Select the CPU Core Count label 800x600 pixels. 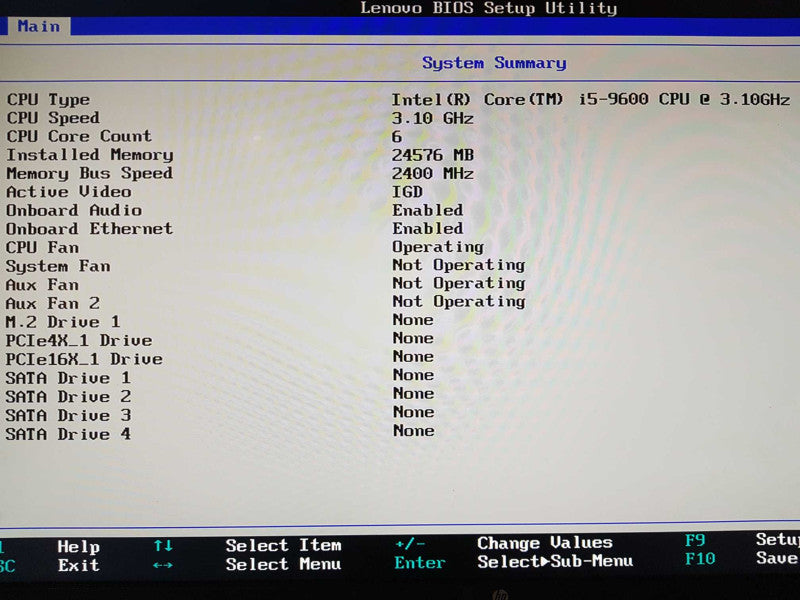click(x=79, y=136)
